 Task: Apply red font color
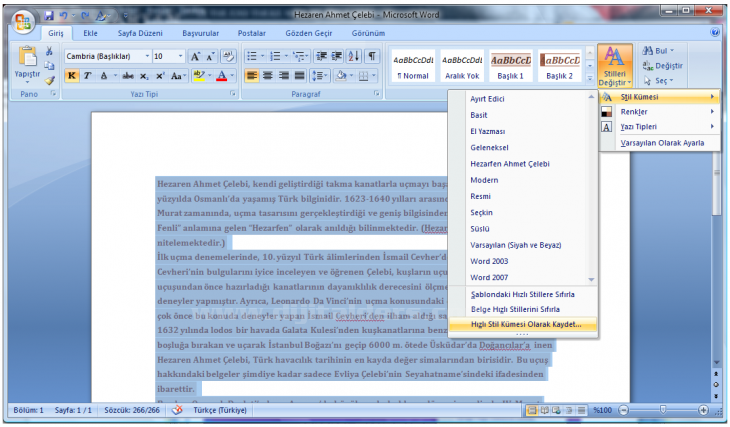click(x=222, y=75)
